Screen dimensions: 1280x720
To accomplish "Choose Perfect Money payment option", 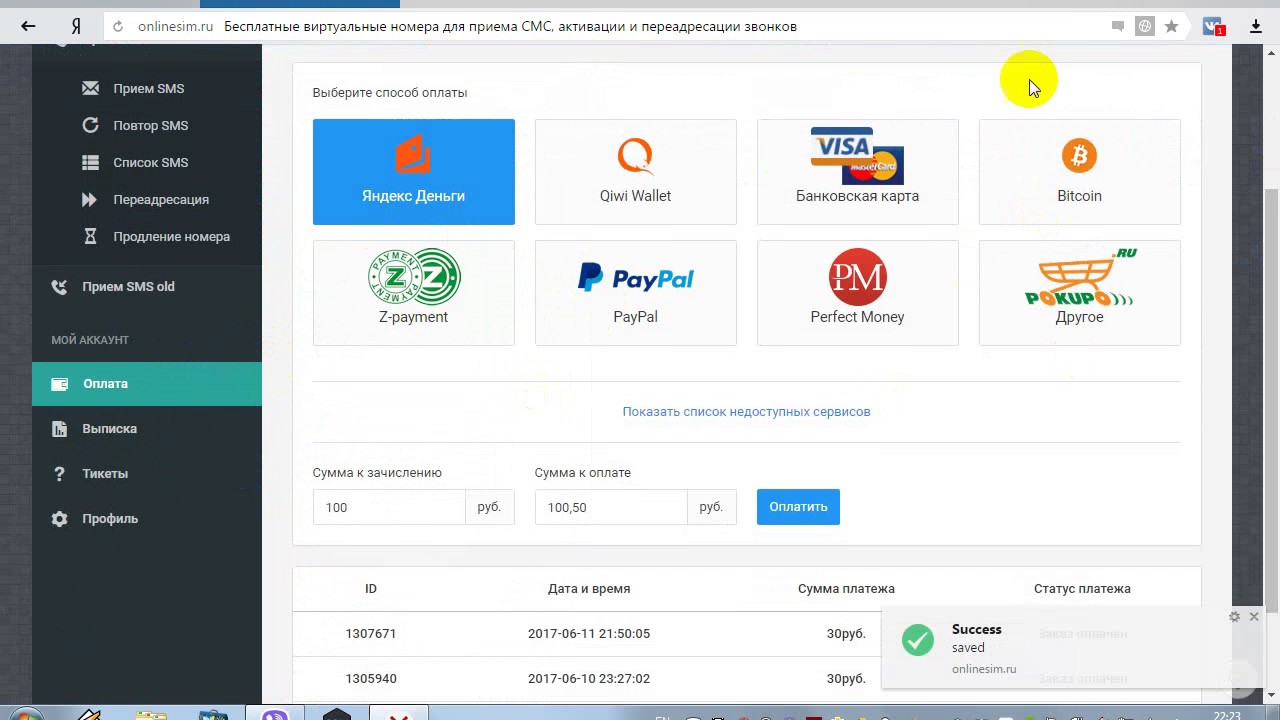I will click(x=858, y=293).
